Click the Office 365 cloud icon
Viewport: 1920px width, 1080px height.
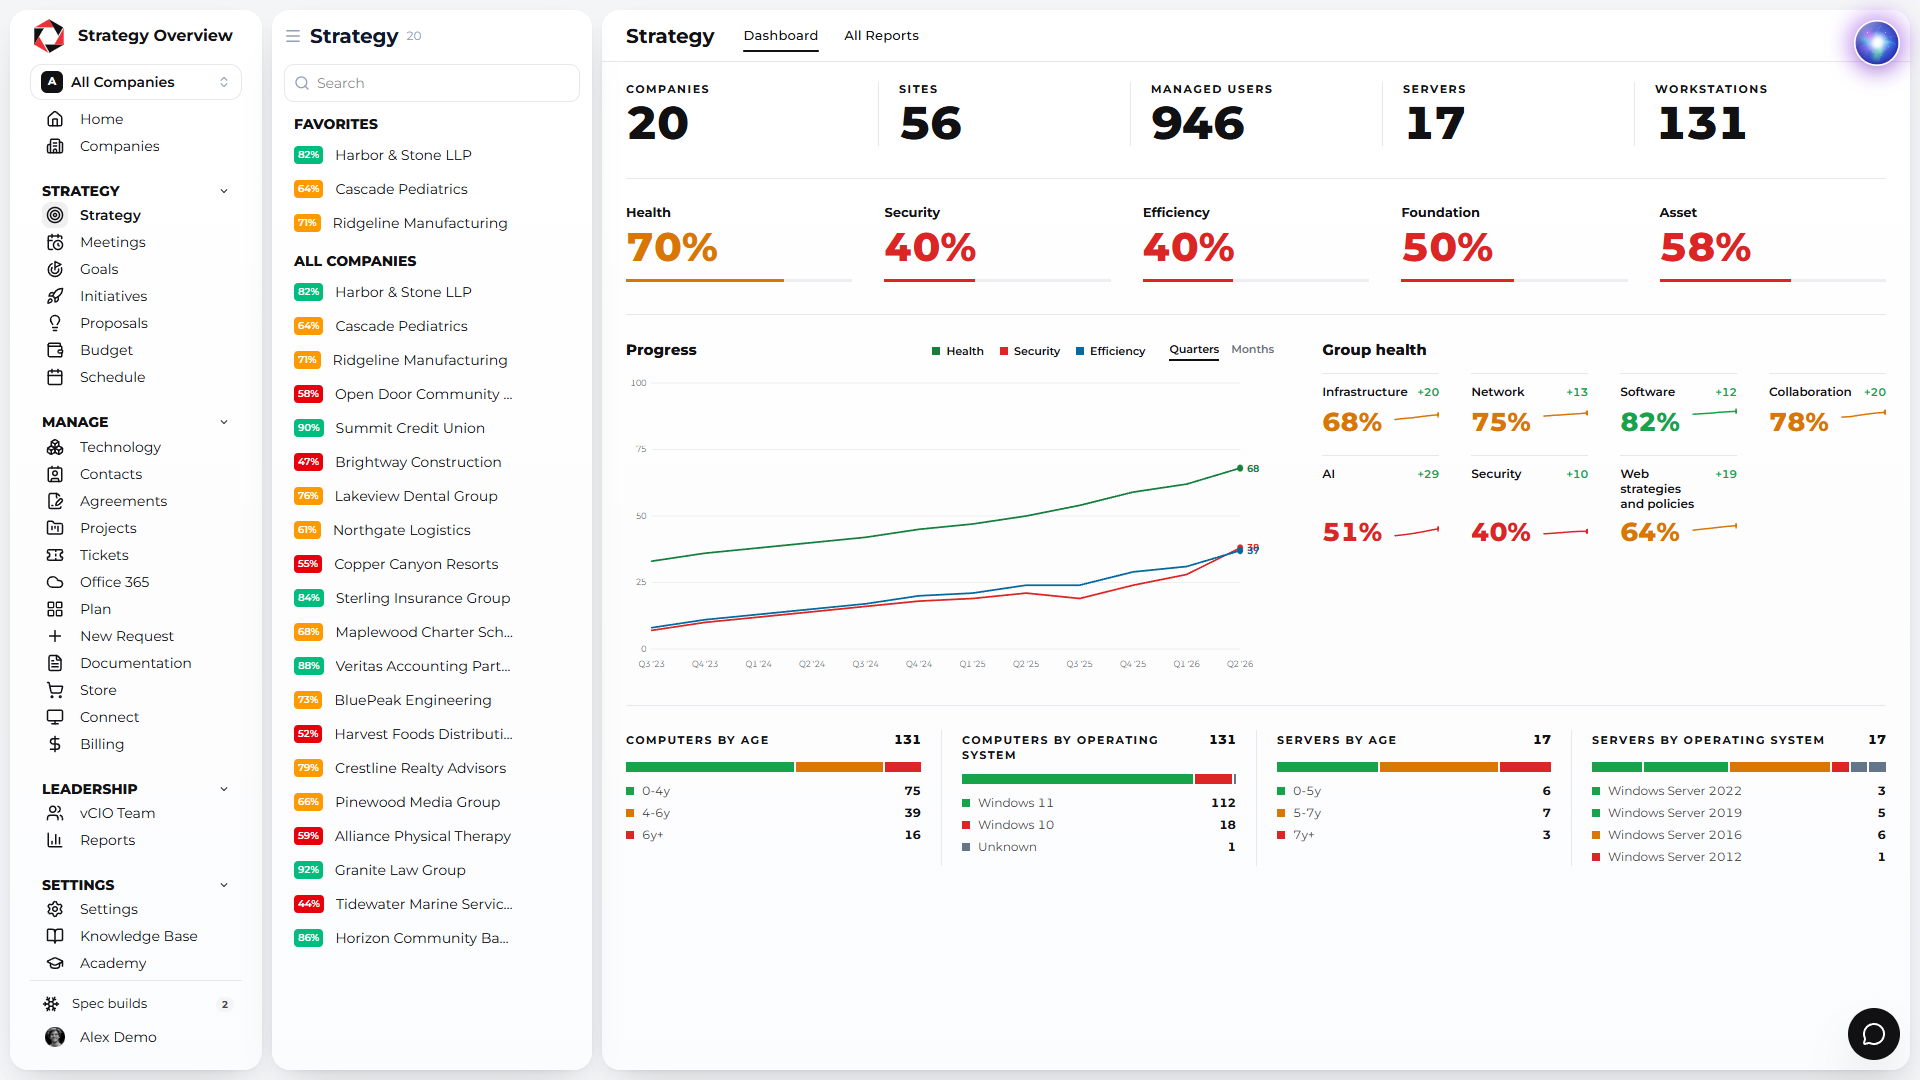(x=55, y=582)
